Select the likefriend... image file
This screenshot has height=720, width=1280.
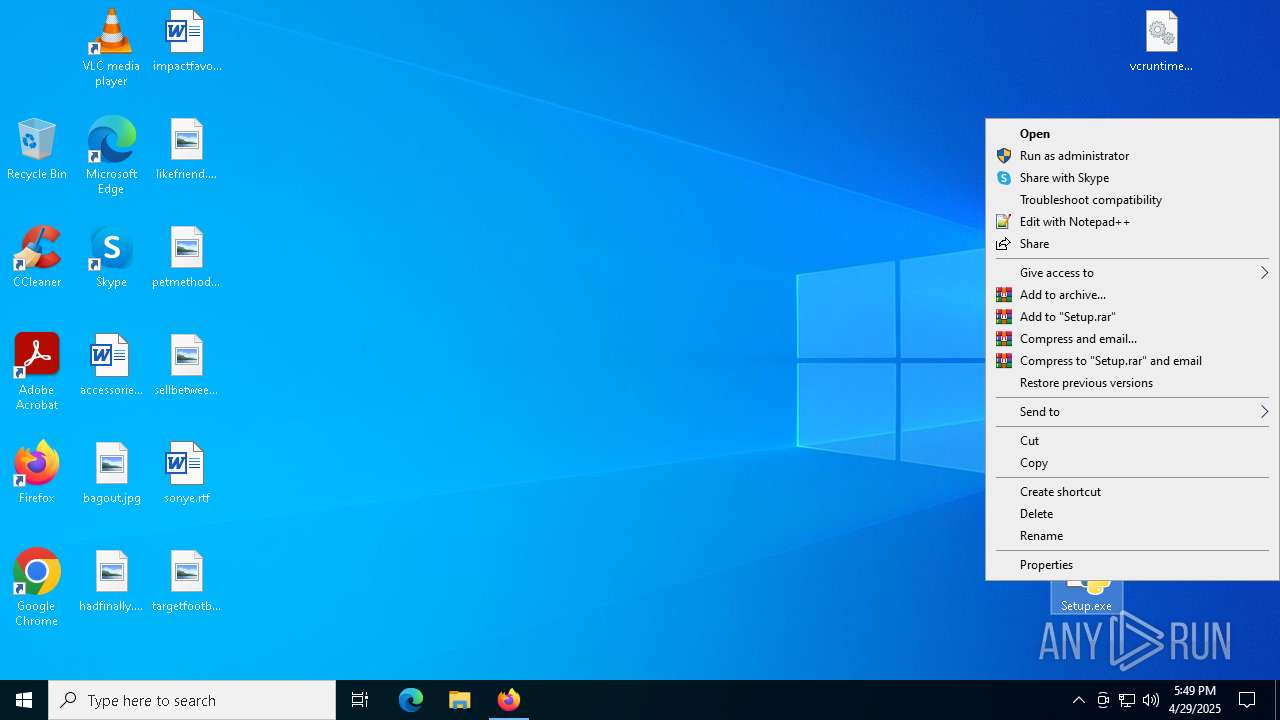tap(187, 149)
